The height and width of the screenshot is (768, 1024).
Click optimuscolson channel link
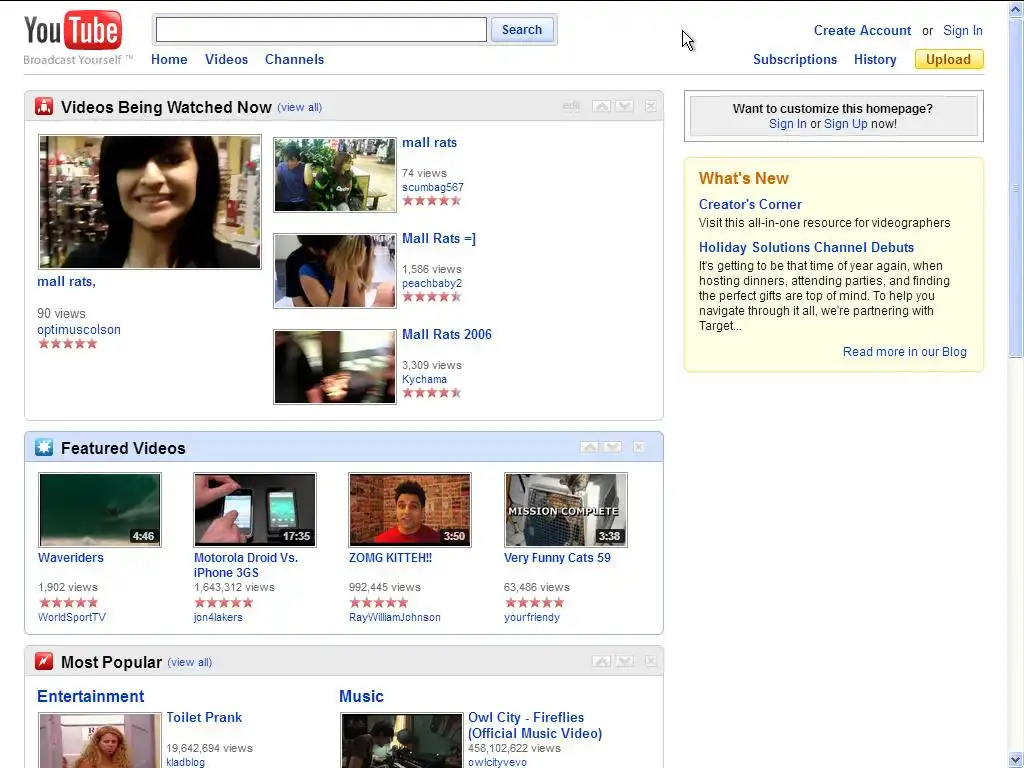[79, 330]
